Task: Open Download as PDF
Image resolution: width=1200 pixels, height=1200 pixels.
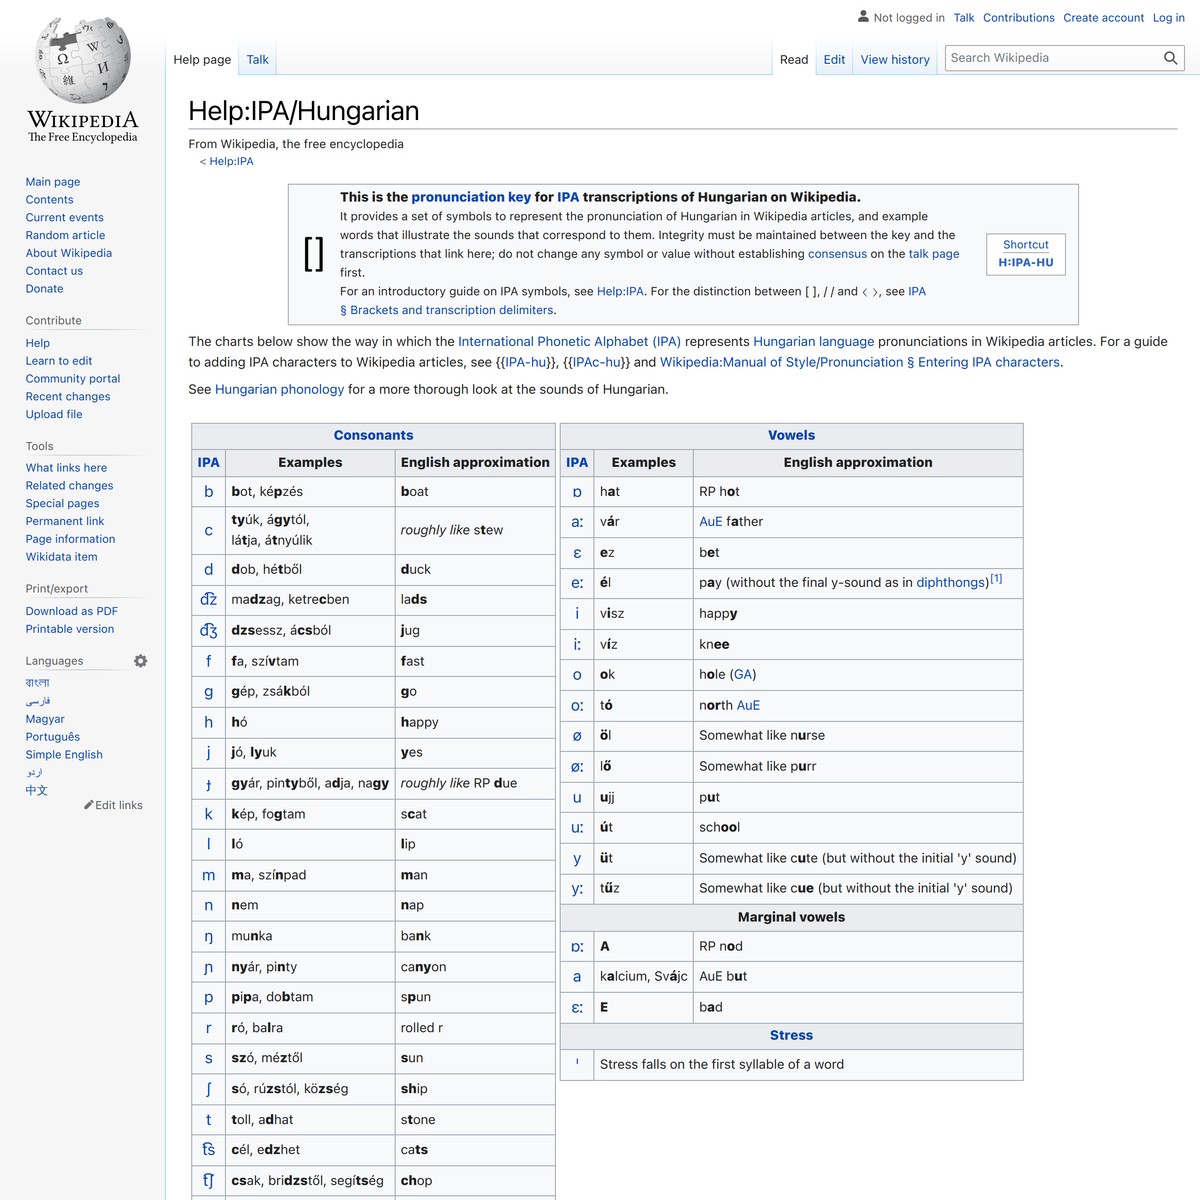Action: click(71, 610)
